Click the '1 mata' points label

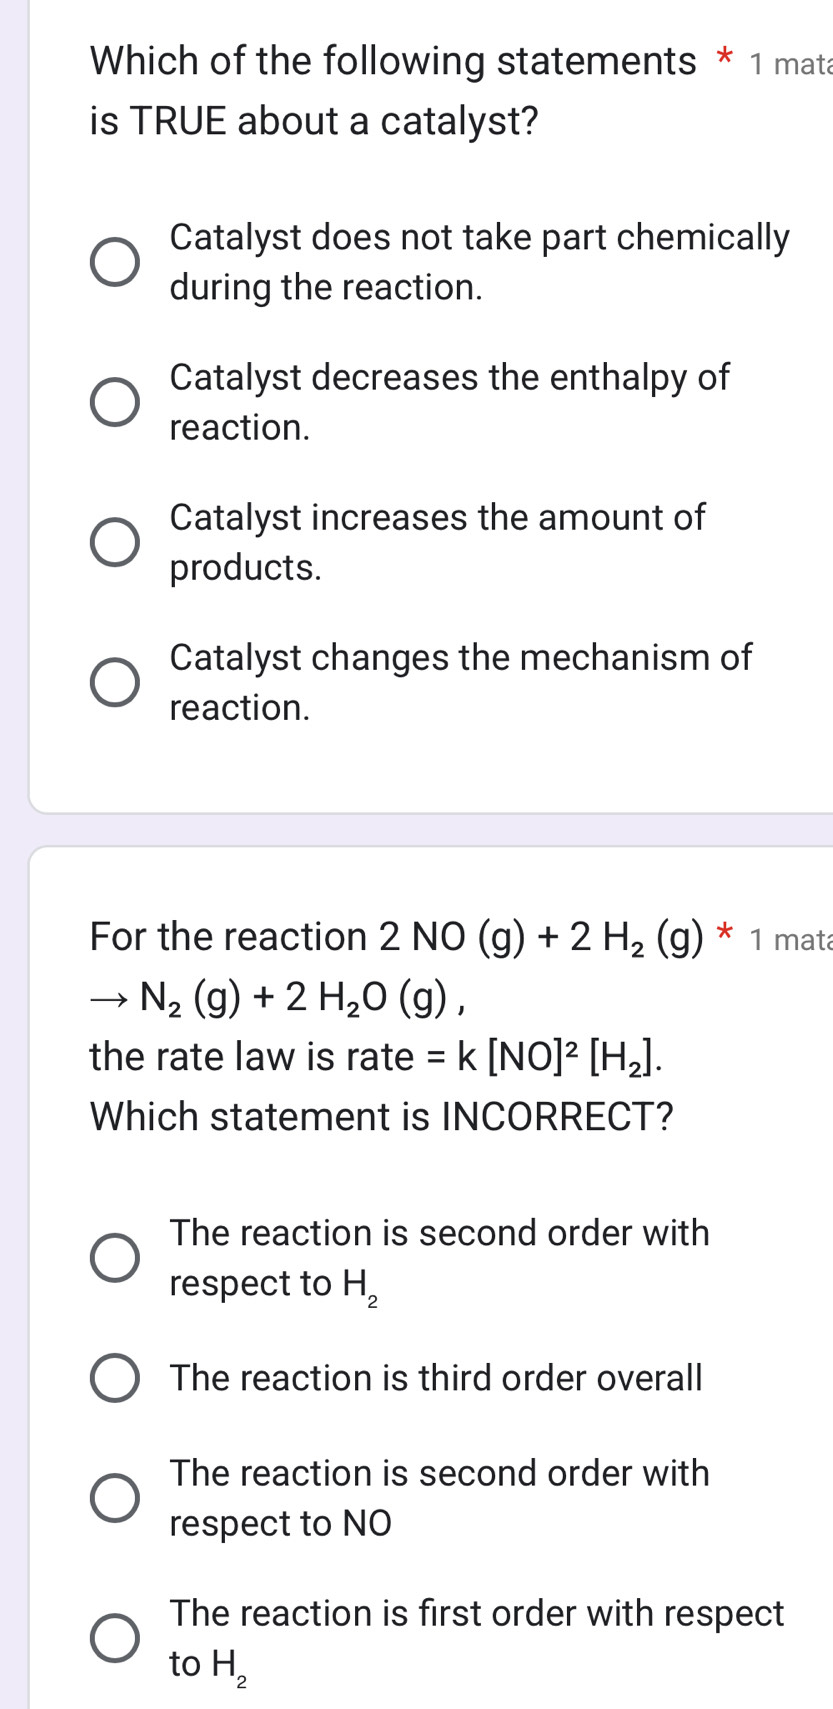tap(794, 62)
